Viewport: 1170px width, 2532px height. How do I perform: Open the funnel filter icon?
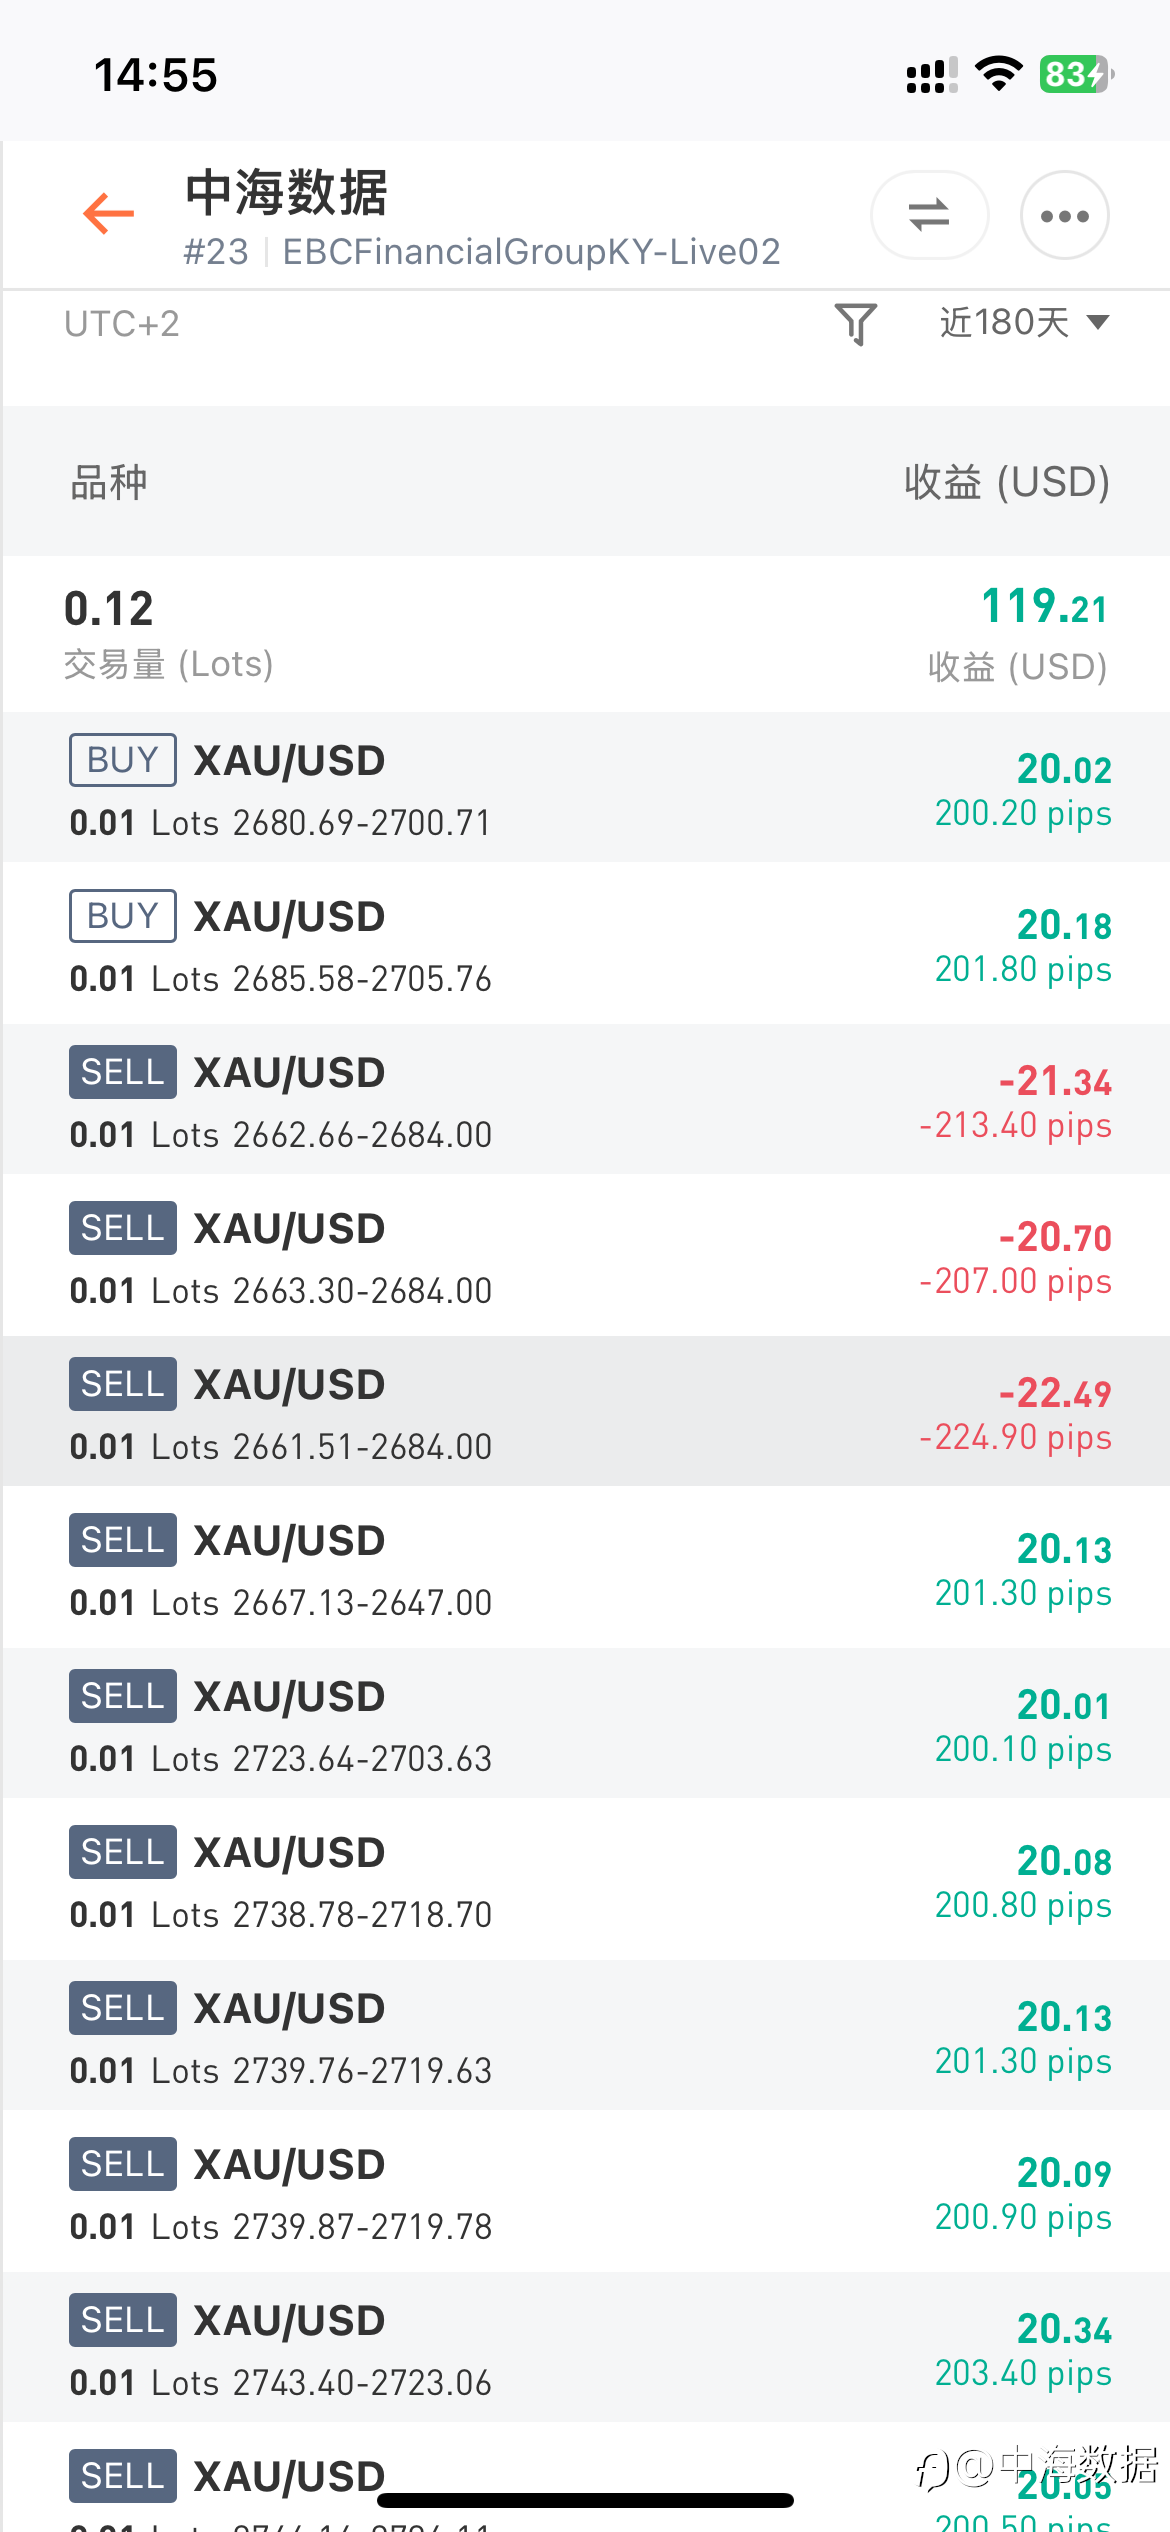856,324
